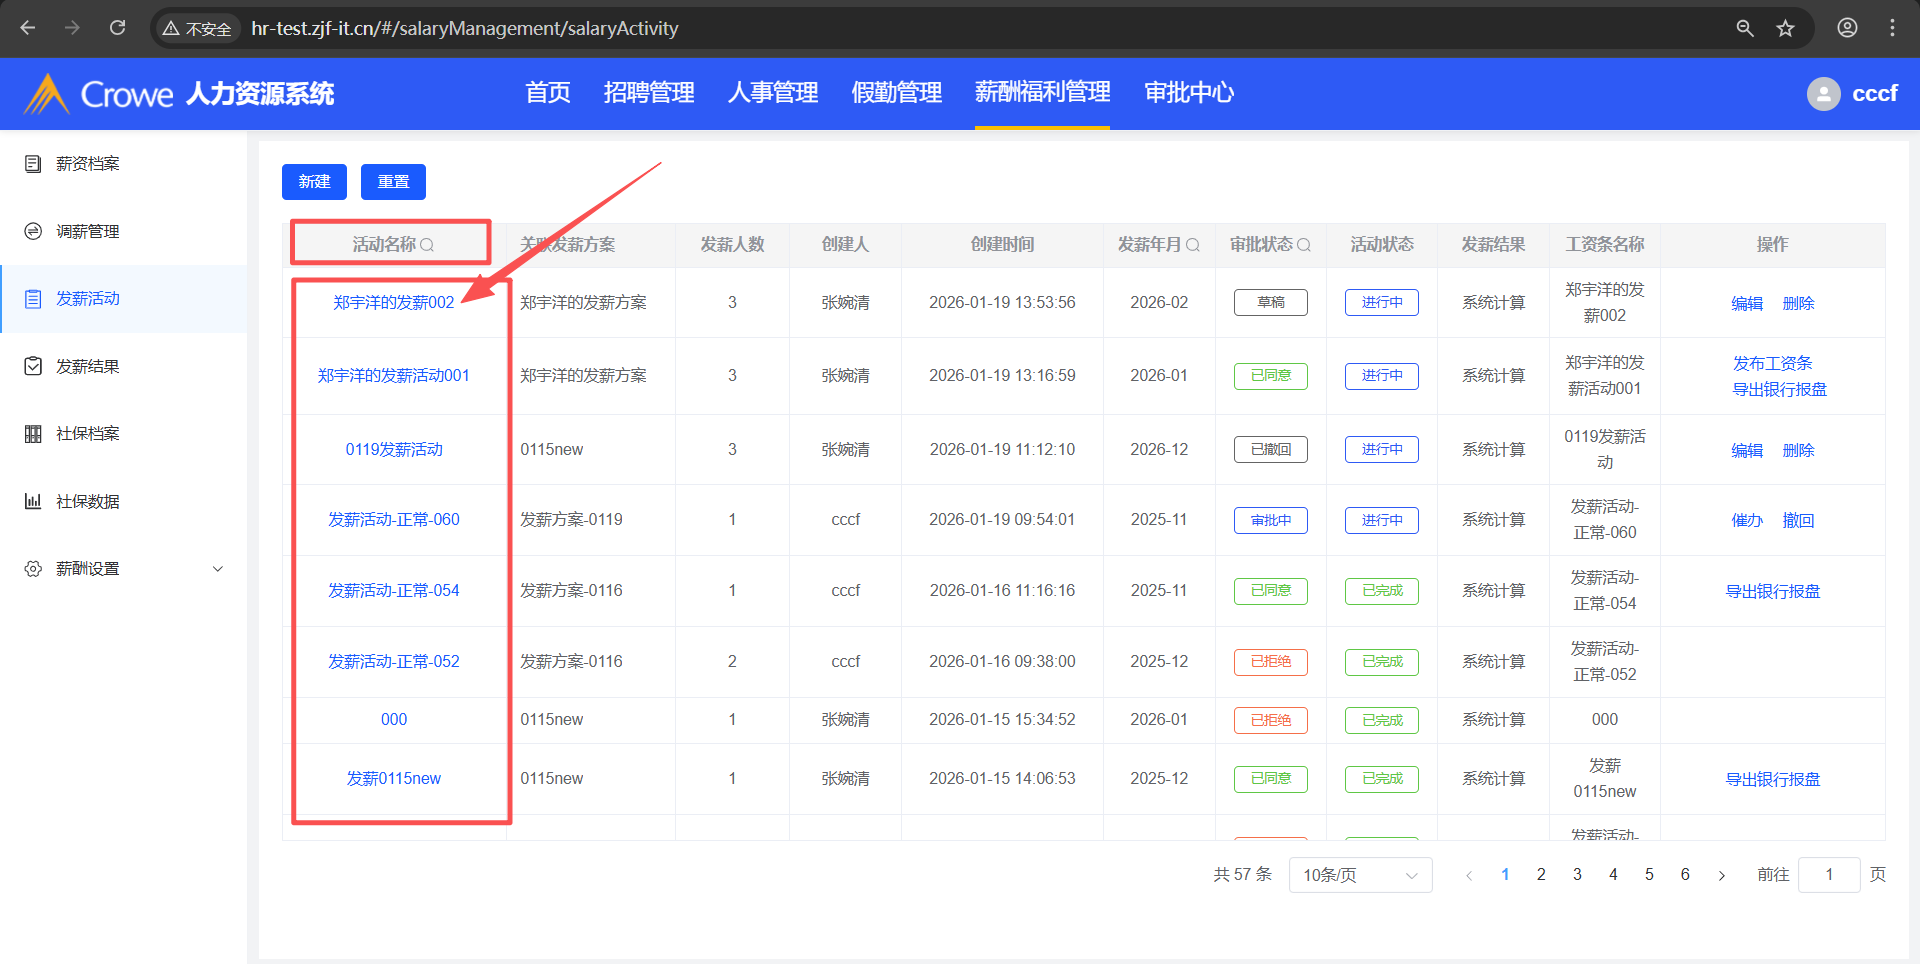
Task: Click the 前往 page number input field
Action: tap(1828, 875)
